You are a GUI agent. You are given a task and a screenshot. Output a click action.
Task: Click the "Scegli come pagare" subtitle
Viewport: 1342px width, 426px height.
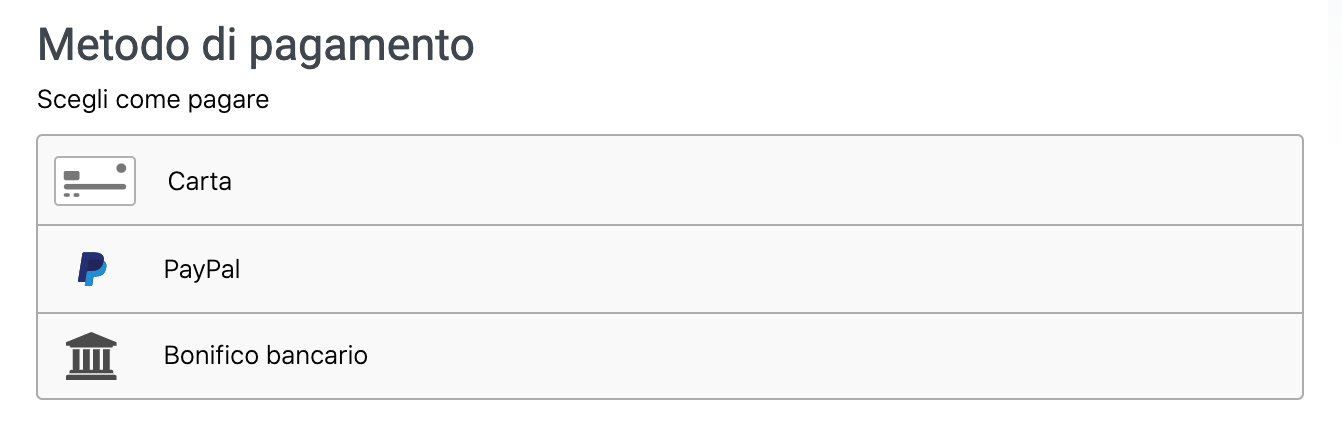click(153, 101)
